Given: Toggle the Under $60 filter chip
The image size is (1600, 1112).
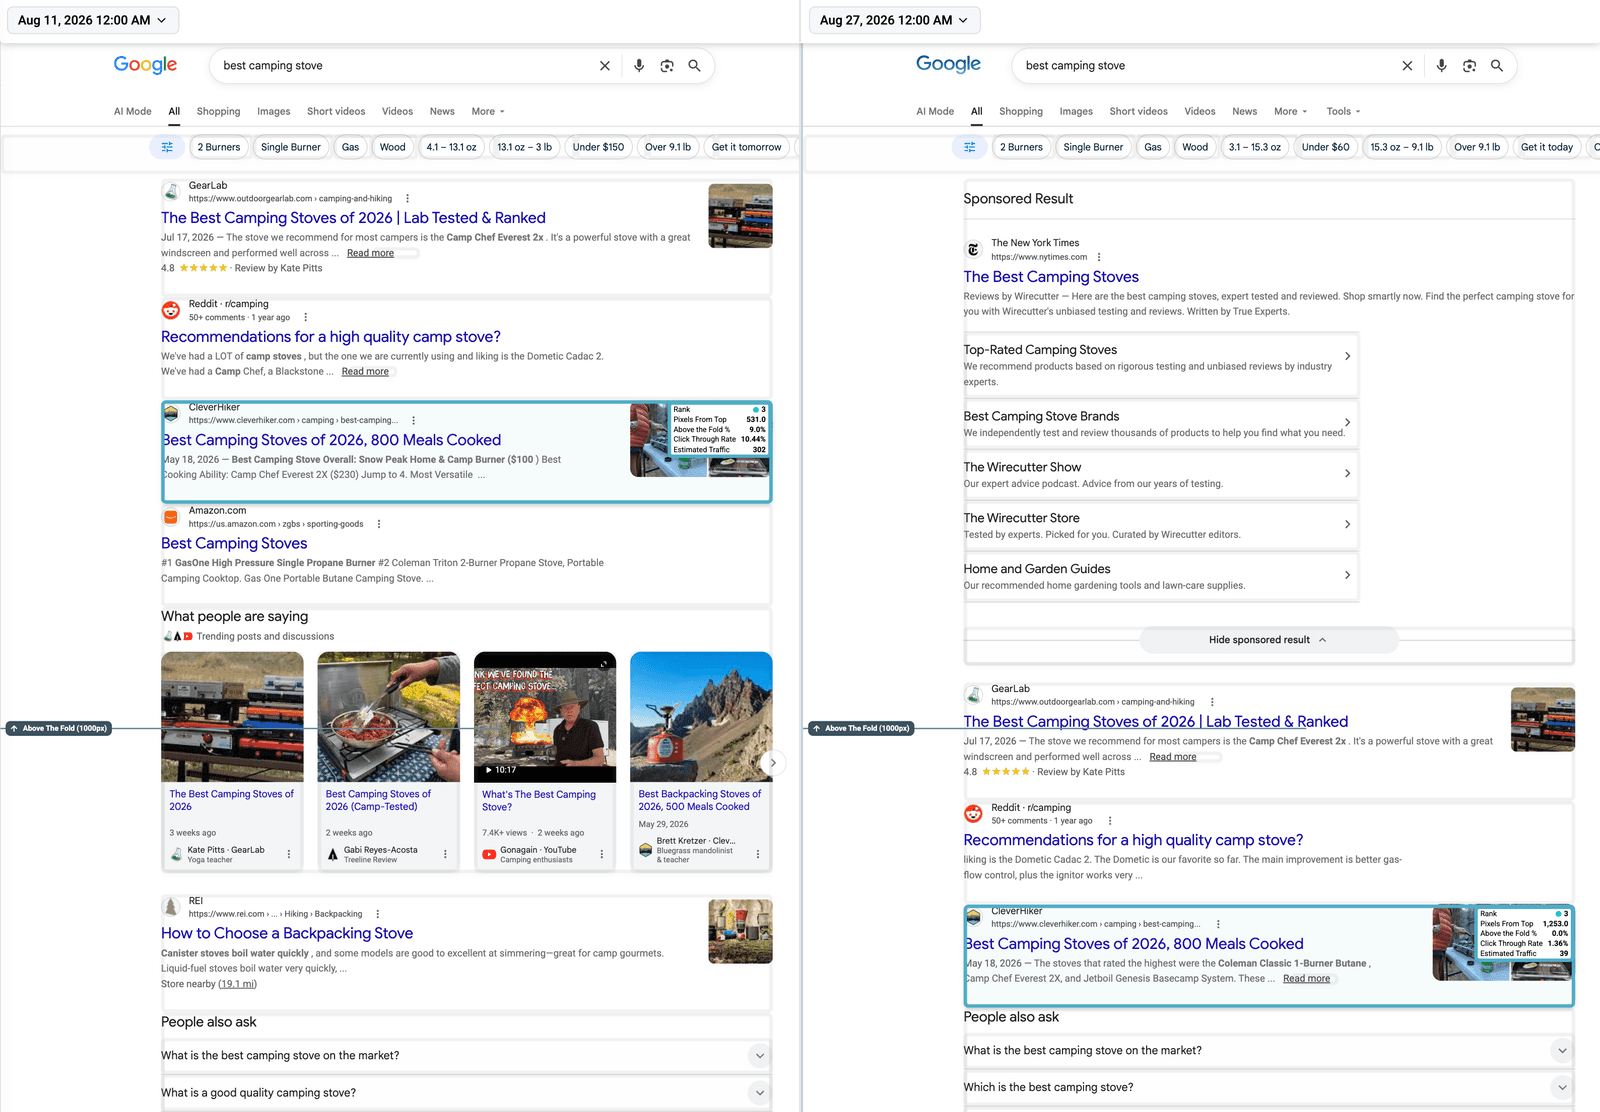Looking at the screenshot, I should [x=1325, y=147].
